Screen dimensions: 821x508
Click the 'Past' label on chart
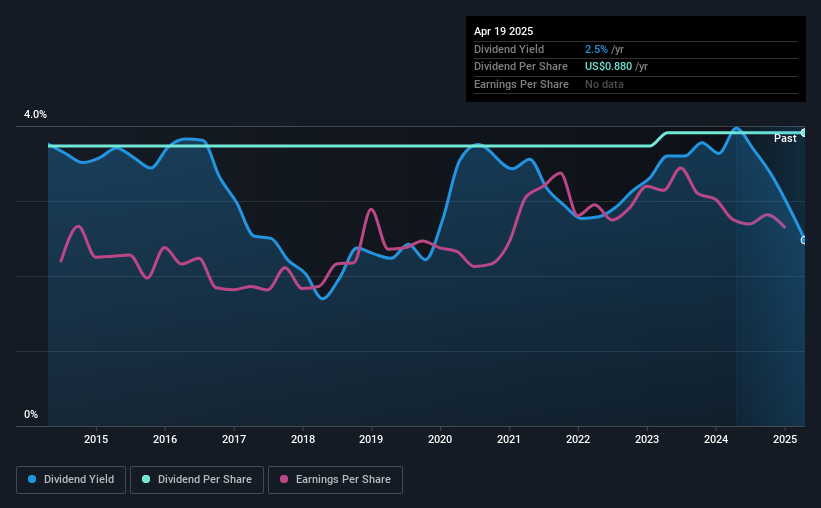tap(785, 138)
